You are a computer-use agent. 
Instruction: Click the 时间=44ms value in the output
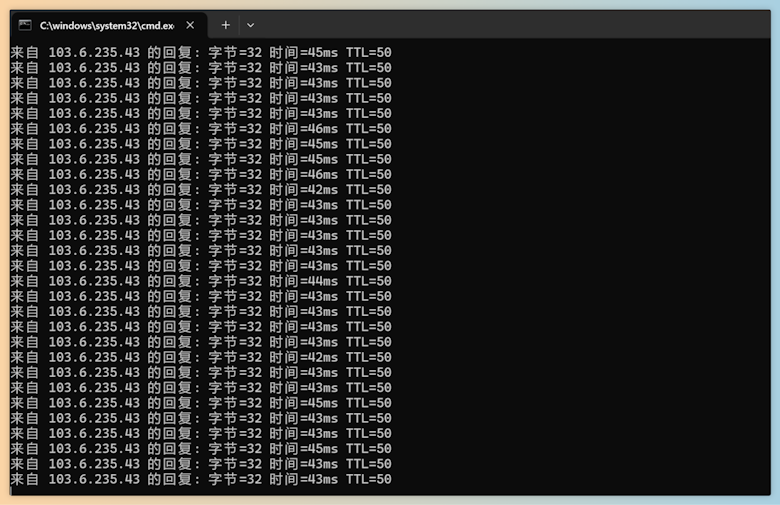click(x=303, y=281)
